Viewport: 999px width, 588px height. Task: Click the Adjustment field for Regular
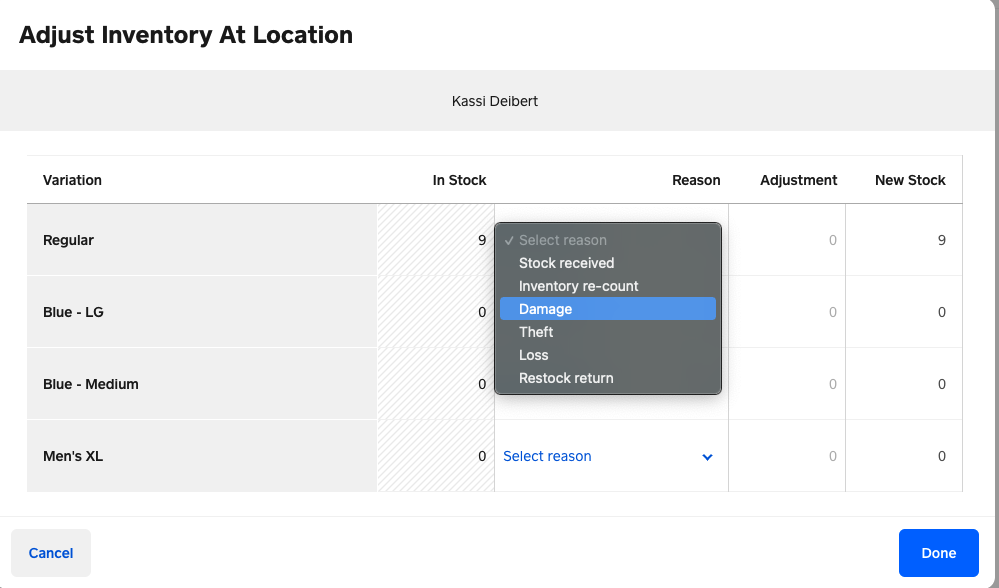[787, 240]
